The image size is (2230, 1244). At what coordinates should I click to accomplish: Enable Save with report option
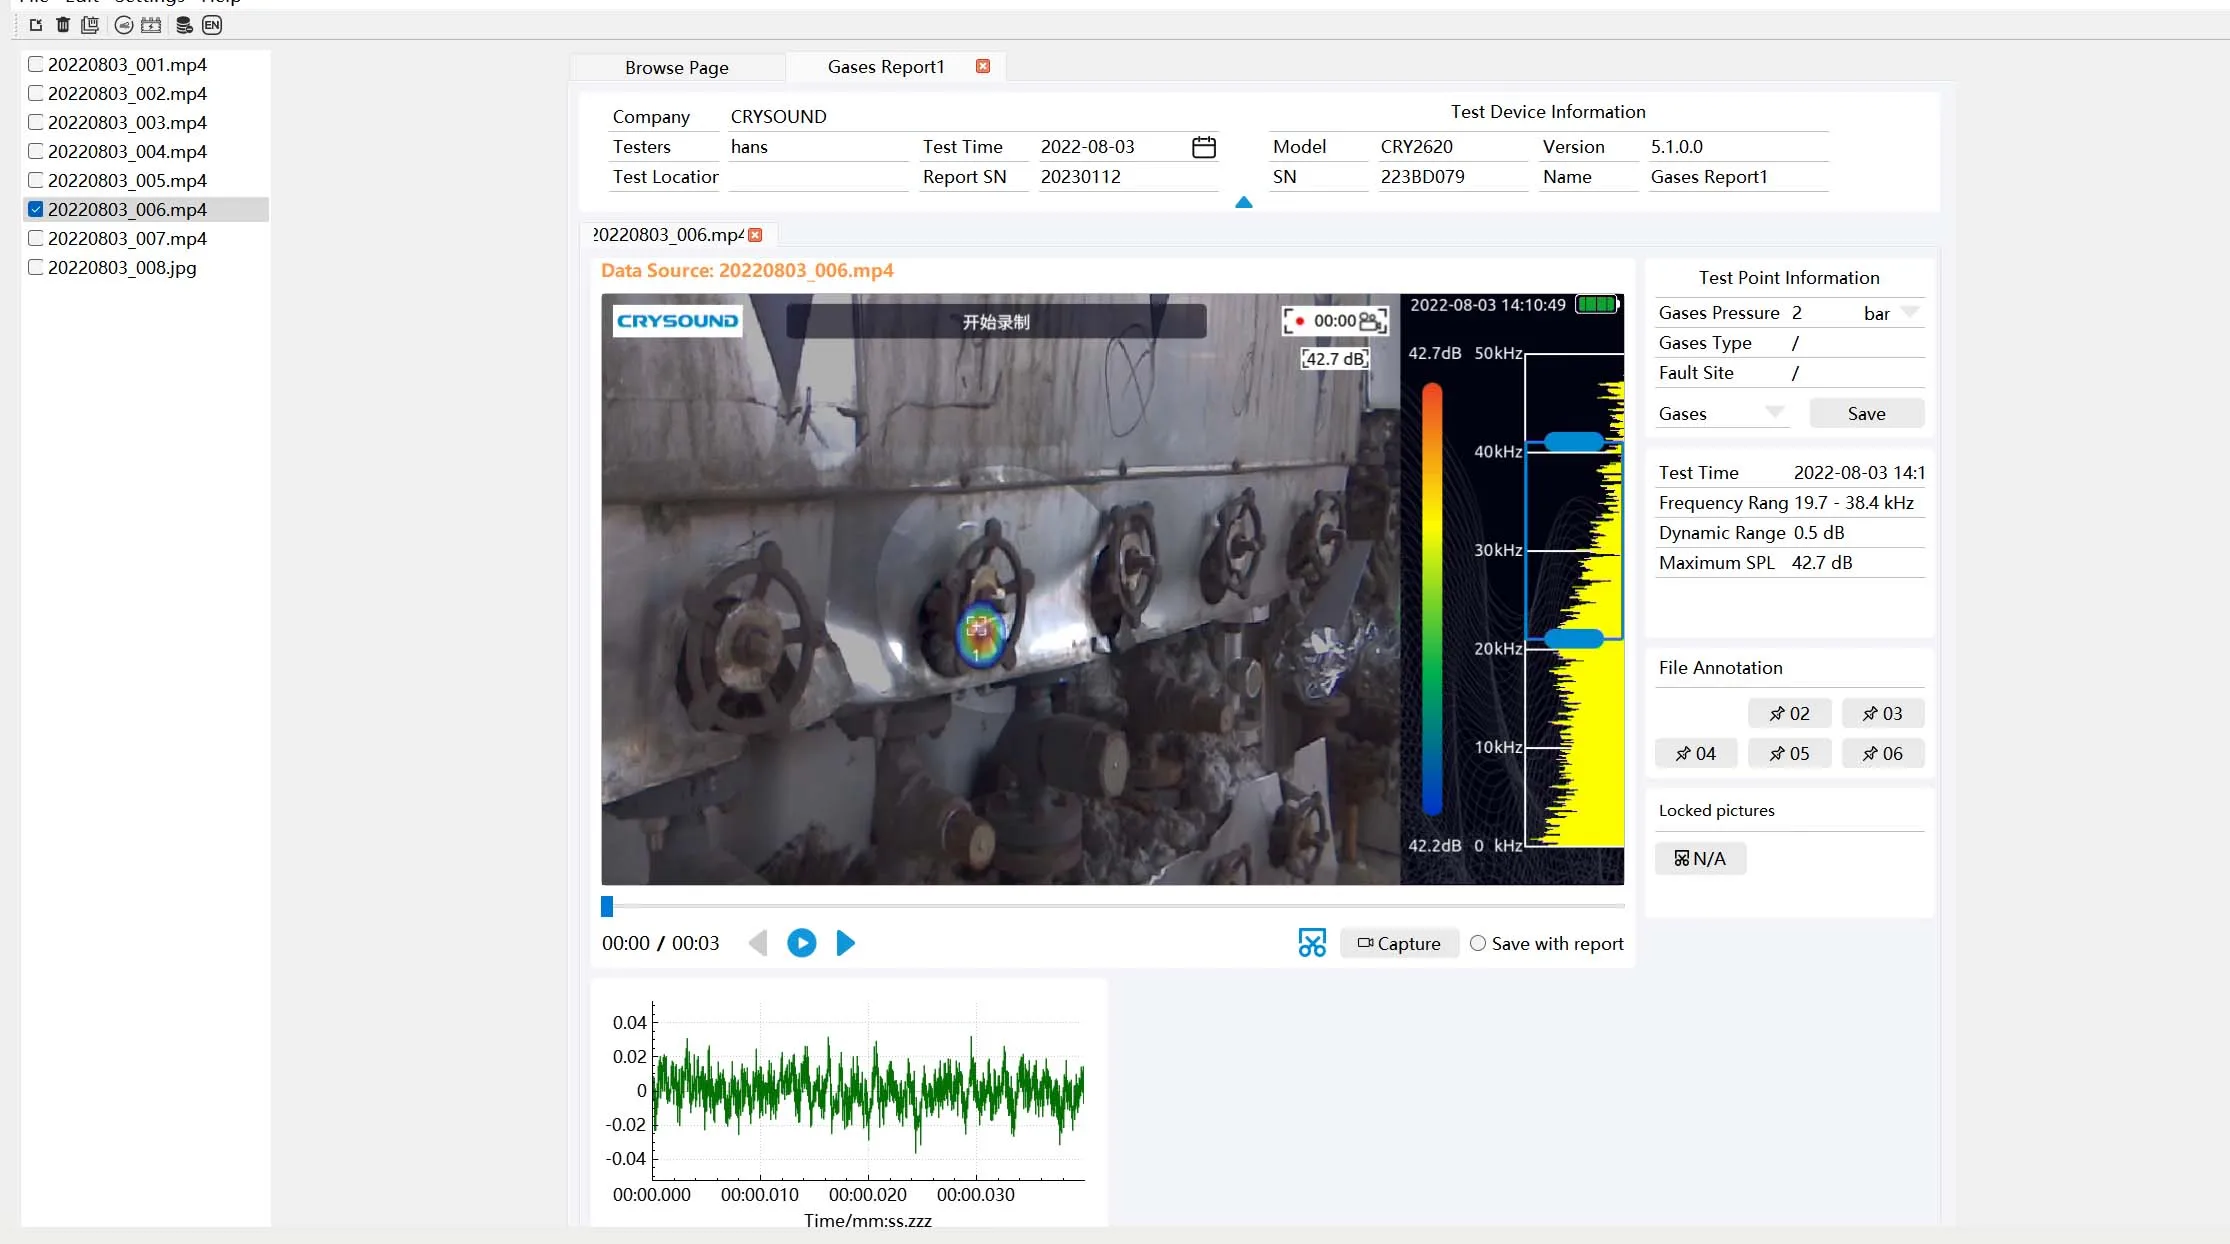[1478, 943]
